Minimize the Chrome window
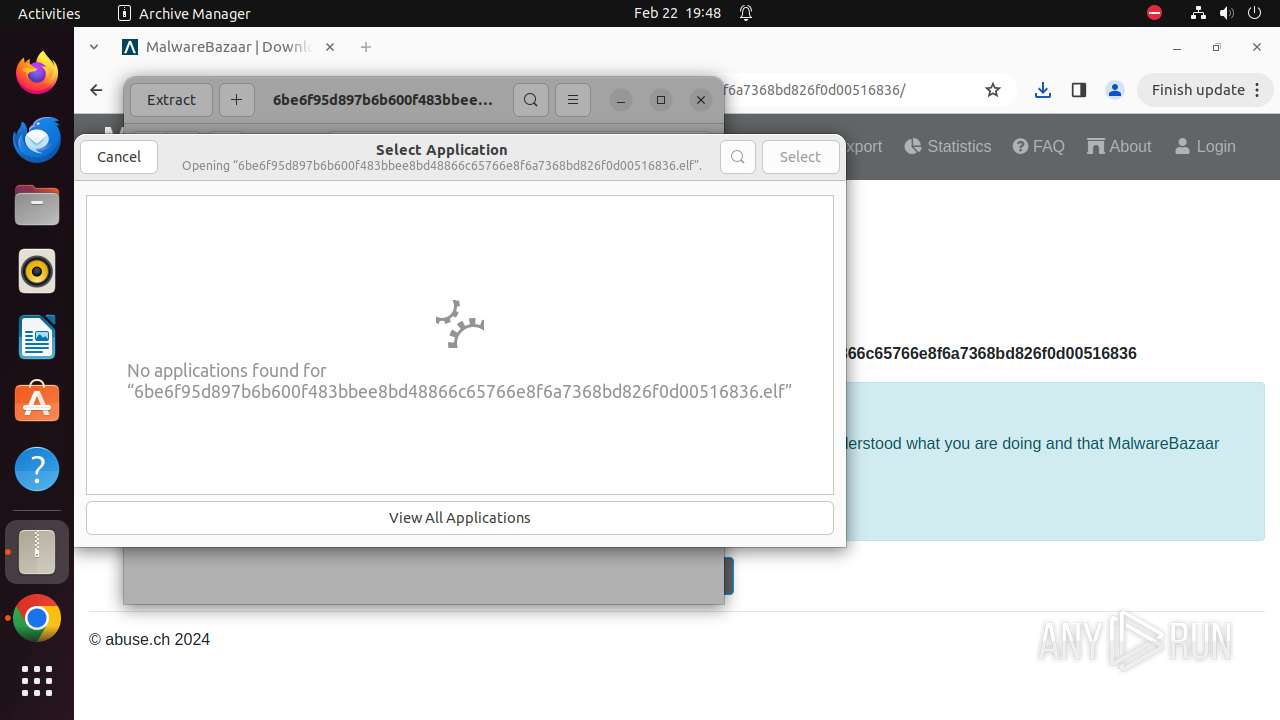The image size is (1280, 720). coord(1177,47)
